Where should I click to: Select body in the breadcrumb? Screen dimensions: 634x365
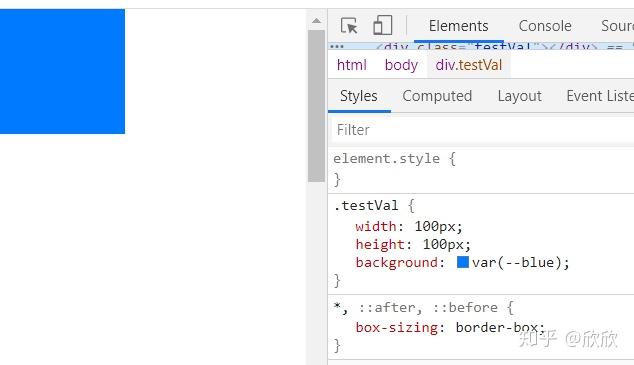[401, 65]
